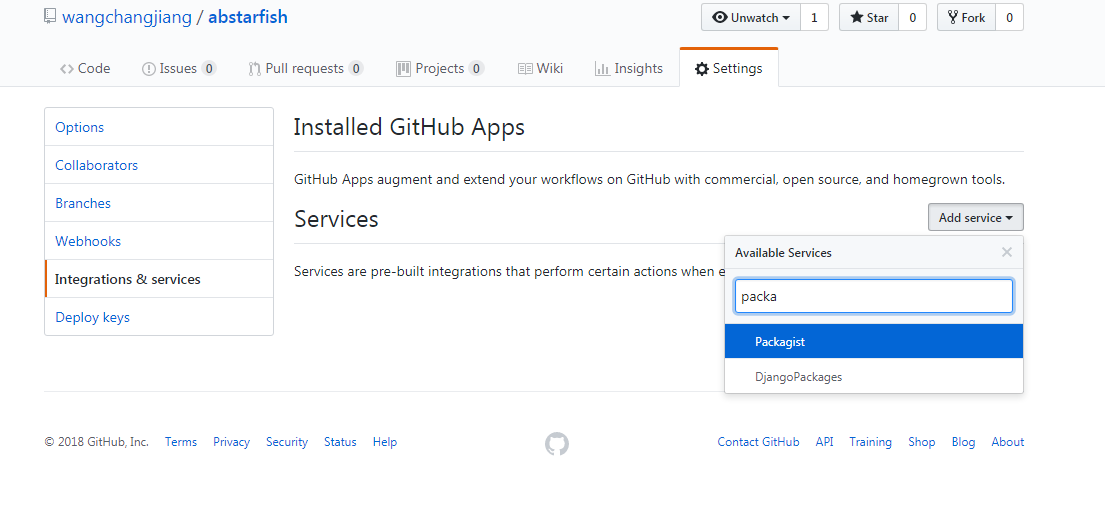Click the Services section heading
This screenshot has height=519, width=1105.
tap(336, 219)
